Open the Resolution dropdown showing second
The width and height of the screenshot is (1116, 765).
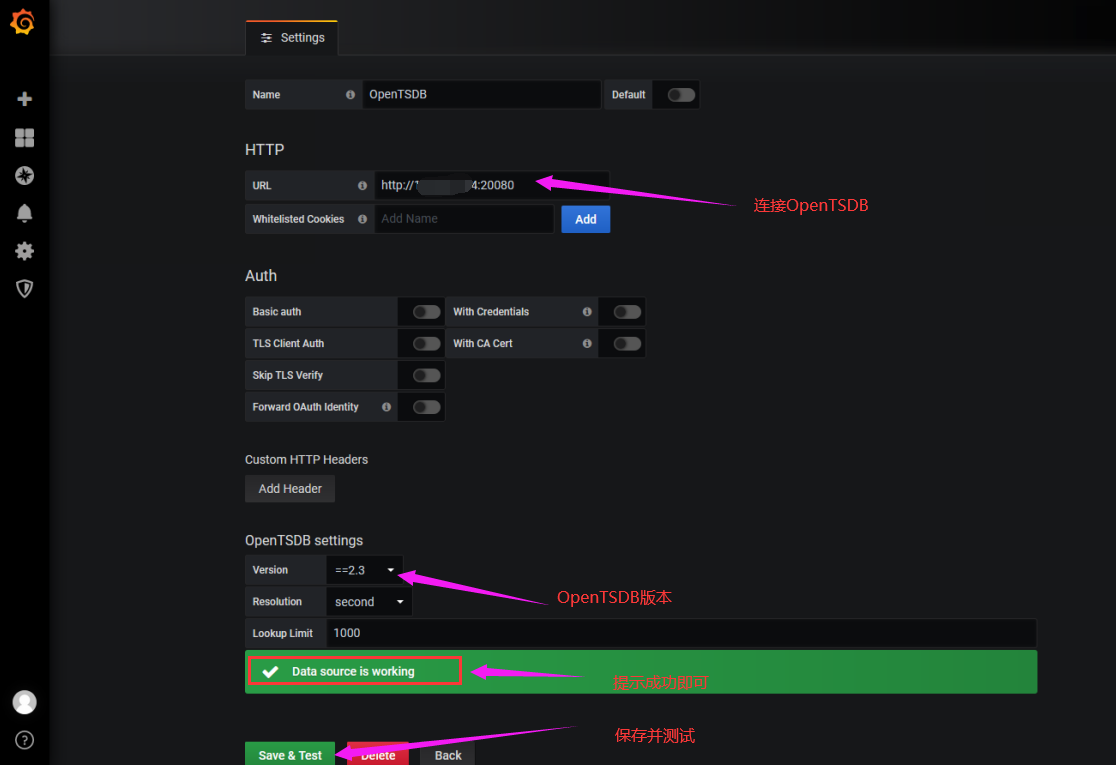pos(369,602)
